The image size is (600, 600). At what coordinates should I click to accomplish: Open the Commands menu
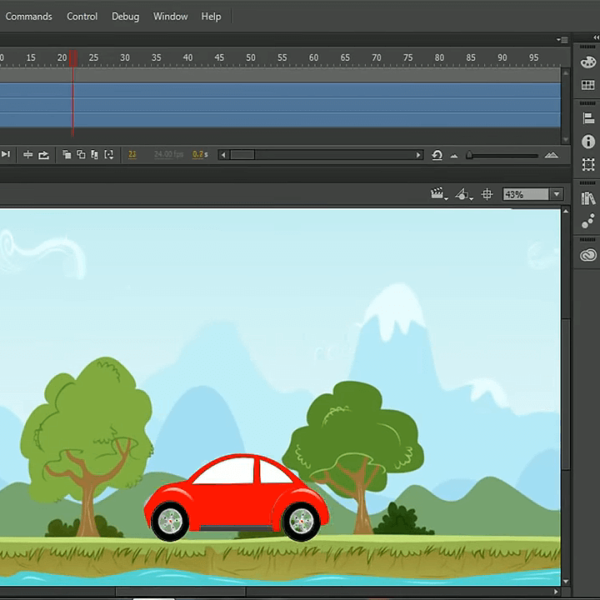tap(29, 17)
